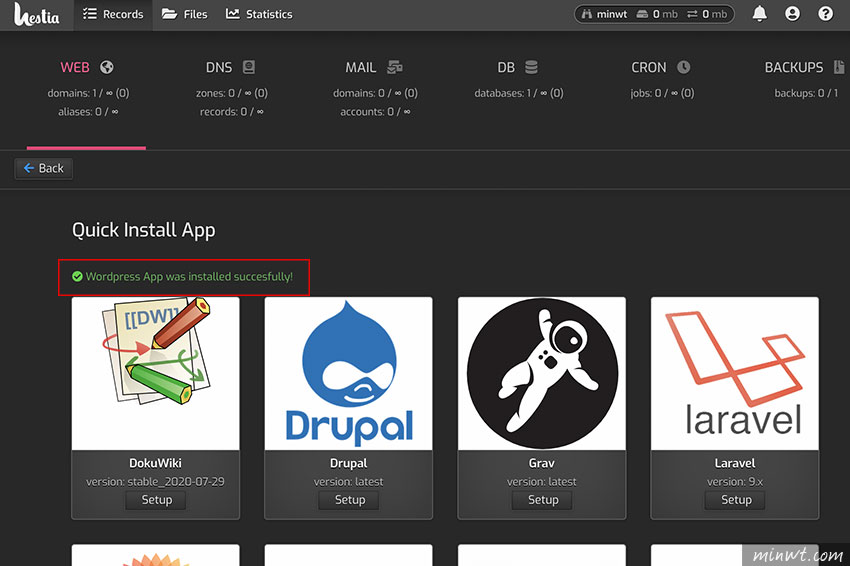Click the Drupal logo thumbnail

point(349,374)
